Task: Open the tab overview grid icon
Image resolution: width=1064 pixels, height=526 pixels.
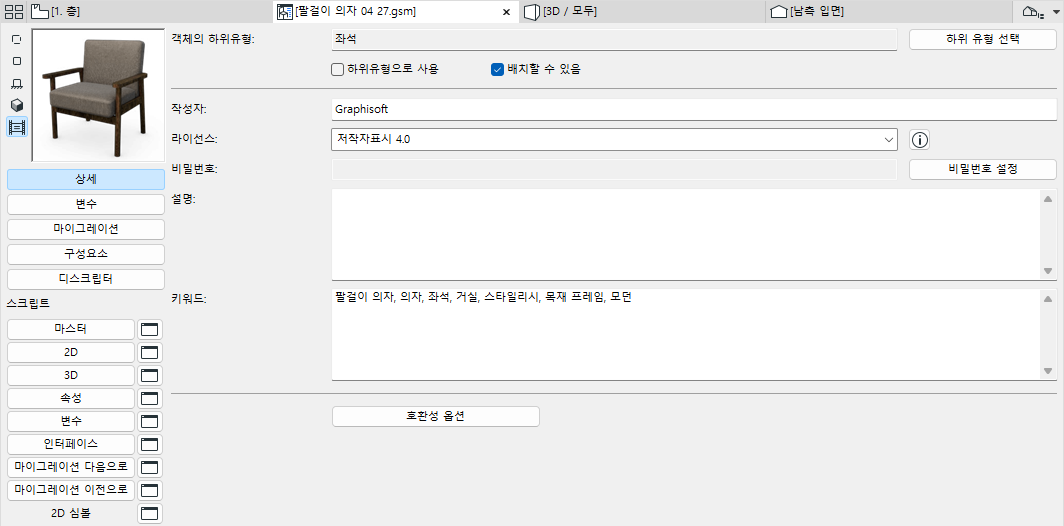Action: (x=14, y=11)
